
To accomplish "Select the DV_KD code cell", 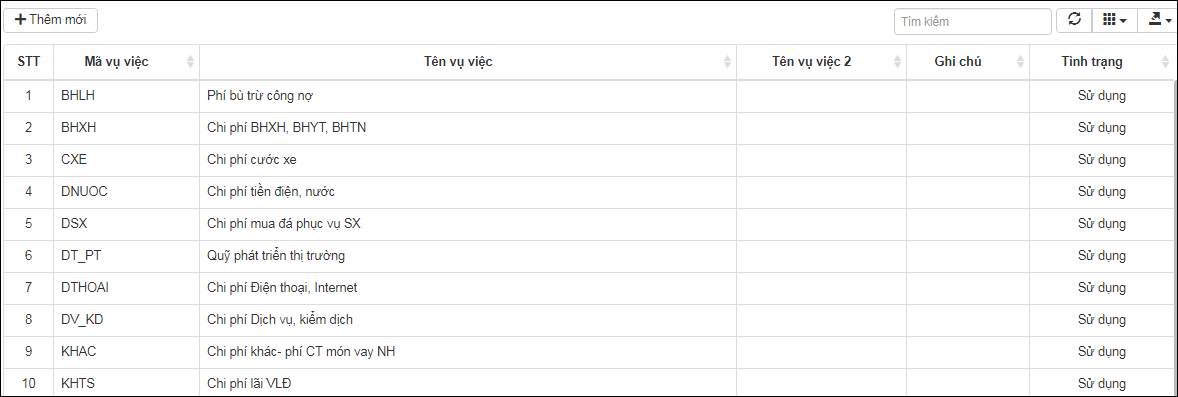I will (x=126, y=320).
